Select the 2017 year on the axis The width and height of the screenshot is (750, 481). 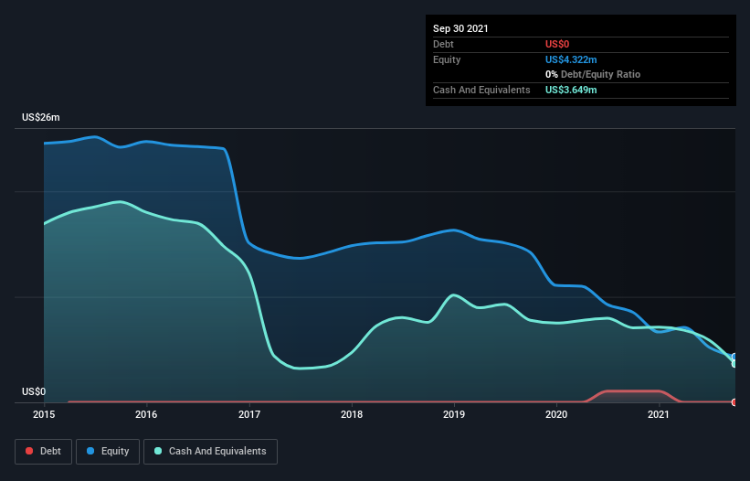pos(249,414)
